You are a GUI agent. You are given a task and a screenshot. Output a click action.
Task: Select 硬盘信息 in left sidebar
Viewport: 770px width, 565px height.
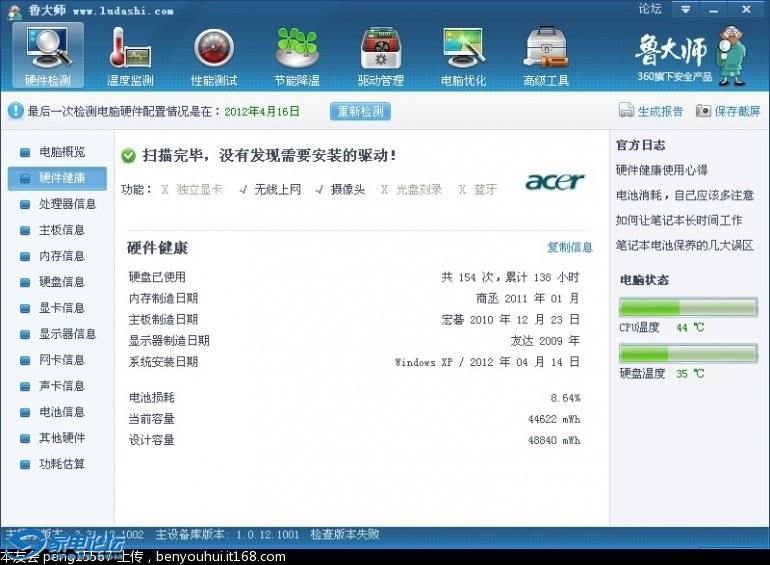(61, 282)
